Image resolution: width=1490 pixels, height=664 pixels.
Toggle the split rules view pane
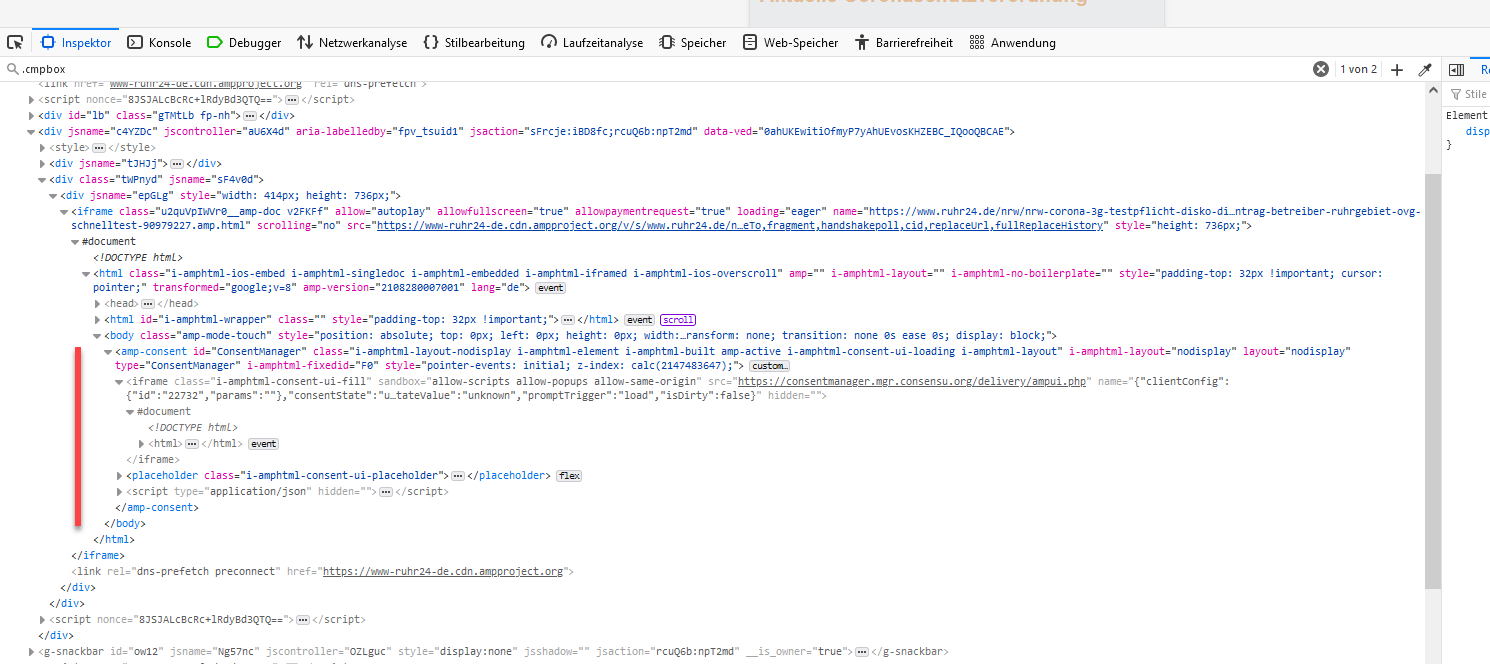[1457, 69]
